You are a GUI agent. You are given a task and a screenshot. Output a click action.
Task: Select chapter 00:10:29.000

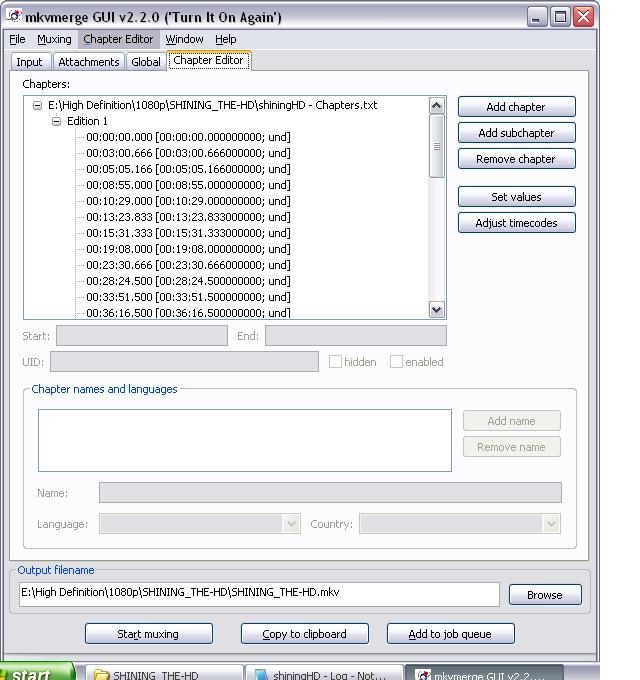[x=188, y=201]
